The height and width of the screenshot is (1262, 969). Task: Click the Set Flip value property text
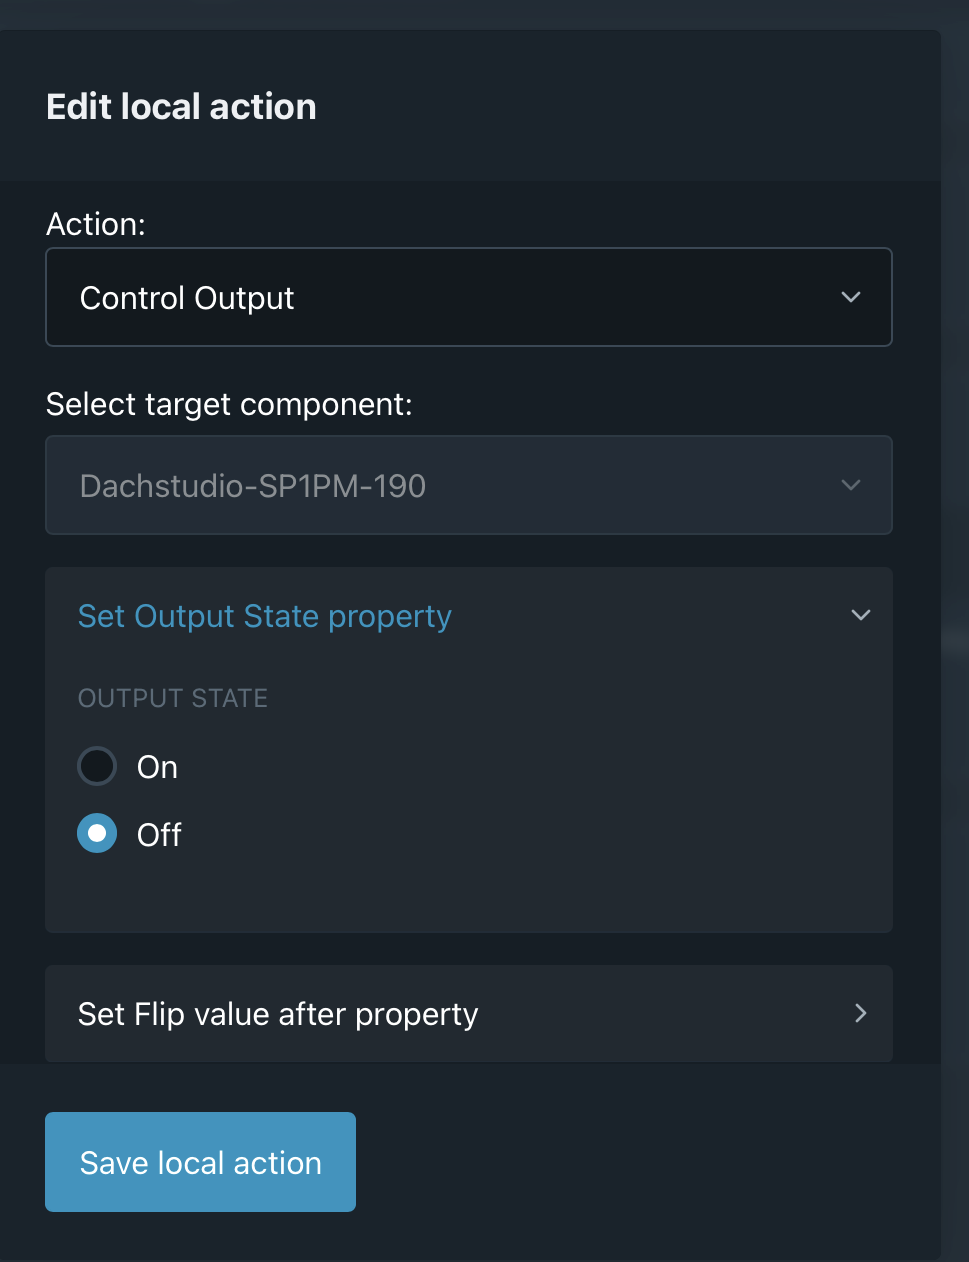(x=278, y=1014)
